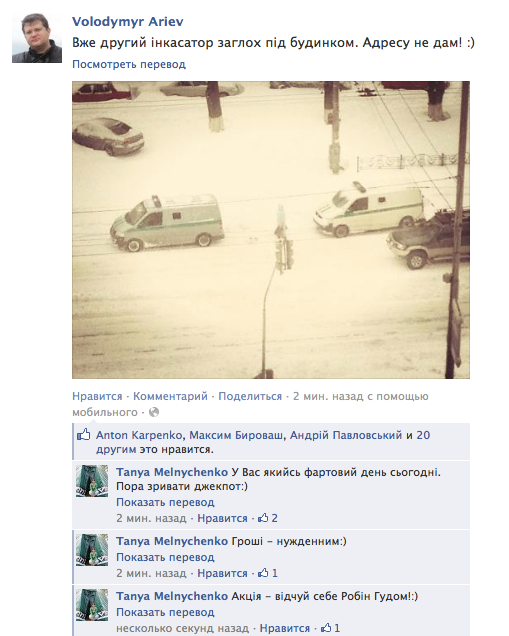Click Tanya Melnychenko name on Робін Гудом comment
Viewport: 509px width, 636px height.
pyautogui.click(x=172, y=596)
